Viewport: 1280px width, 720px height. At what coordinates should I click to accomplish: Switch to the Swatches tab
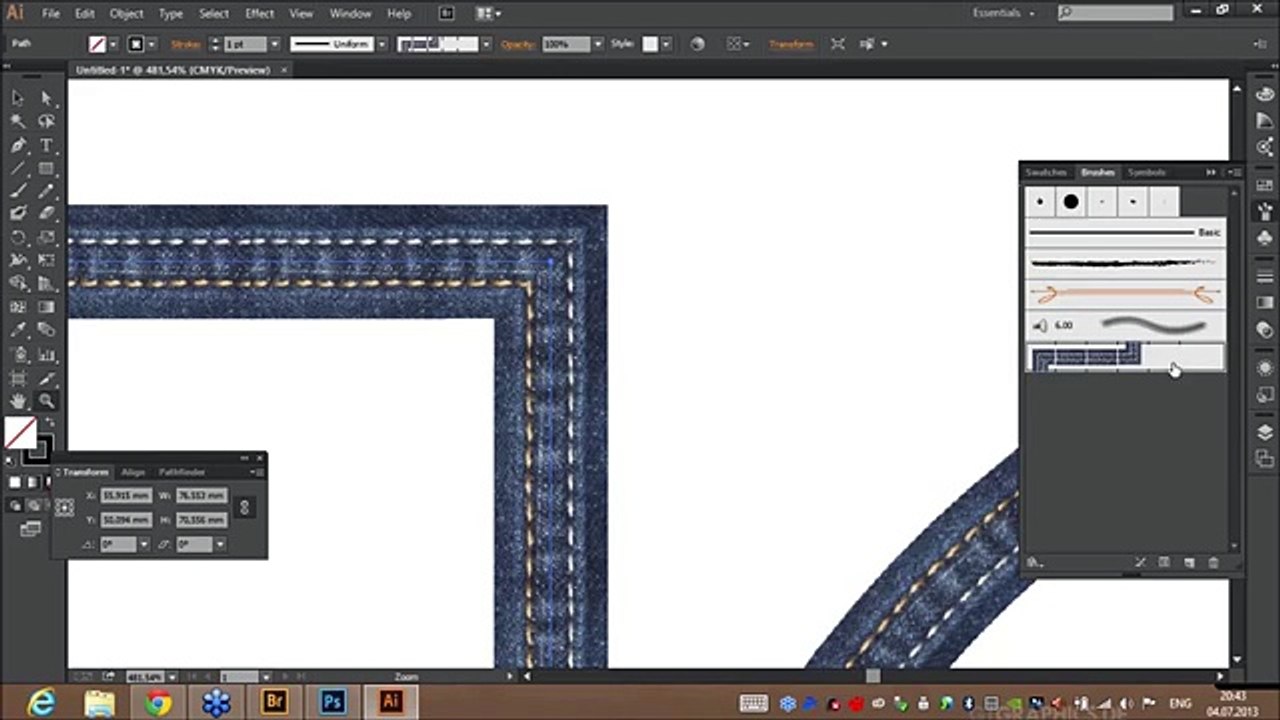point(1046,172)
